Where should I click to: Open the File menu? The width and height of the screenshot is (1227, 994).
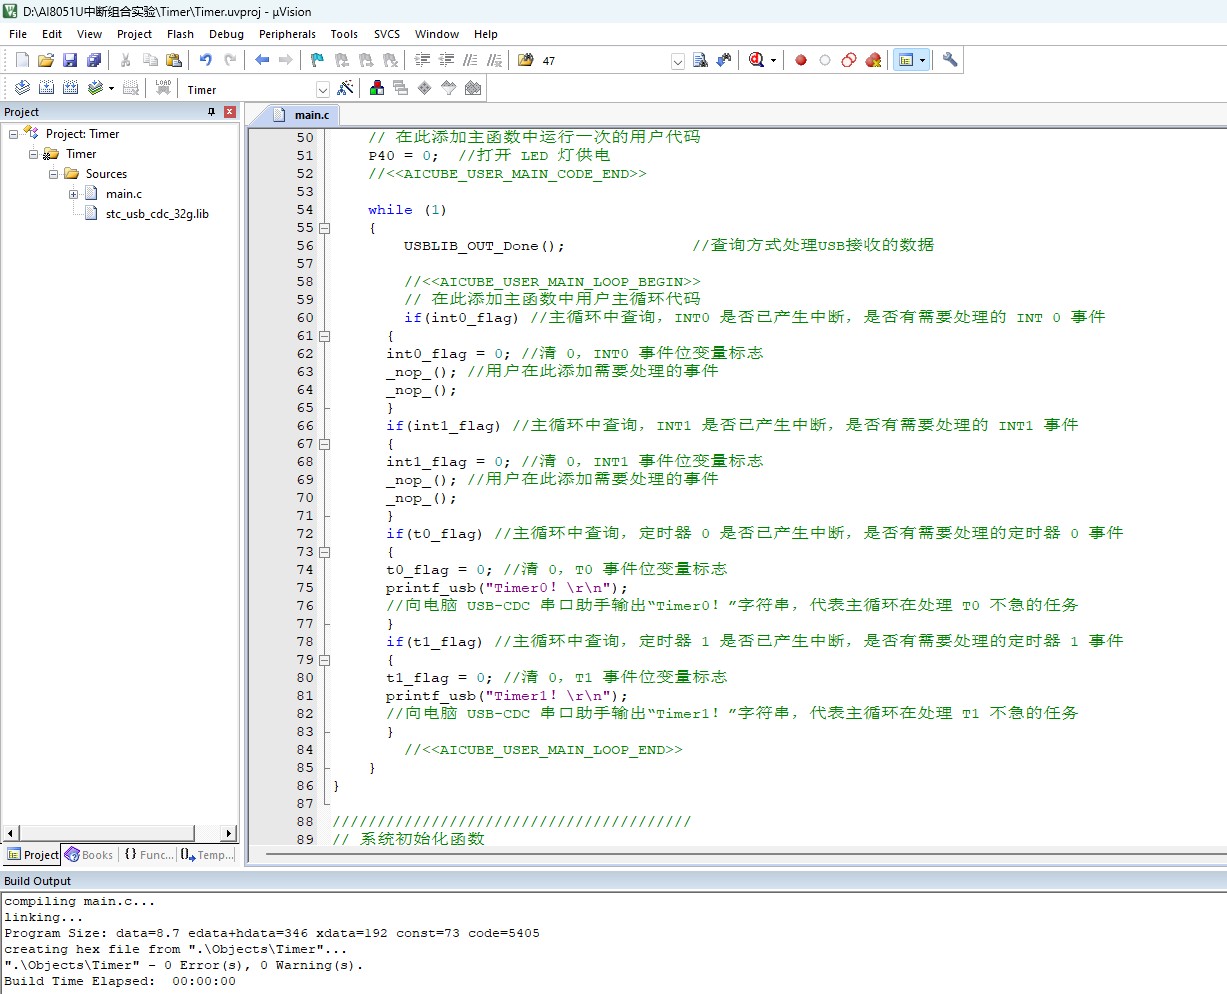pyautogui.click(x=18, y=34)
